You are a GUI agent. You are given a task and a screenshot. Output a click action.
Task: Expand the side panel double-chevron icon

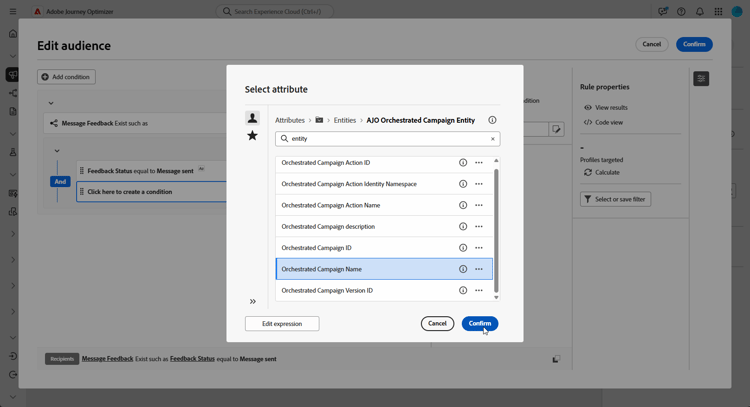253,301
